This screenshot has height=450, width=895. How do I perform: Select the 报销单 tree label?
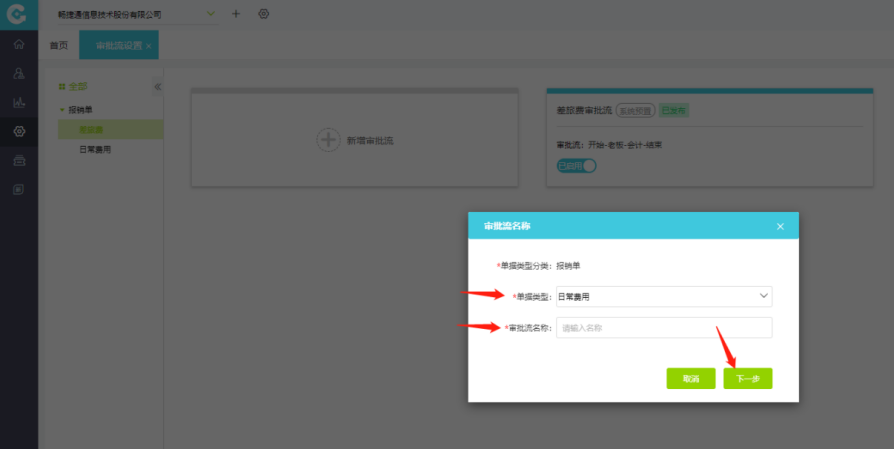[80, 110]
